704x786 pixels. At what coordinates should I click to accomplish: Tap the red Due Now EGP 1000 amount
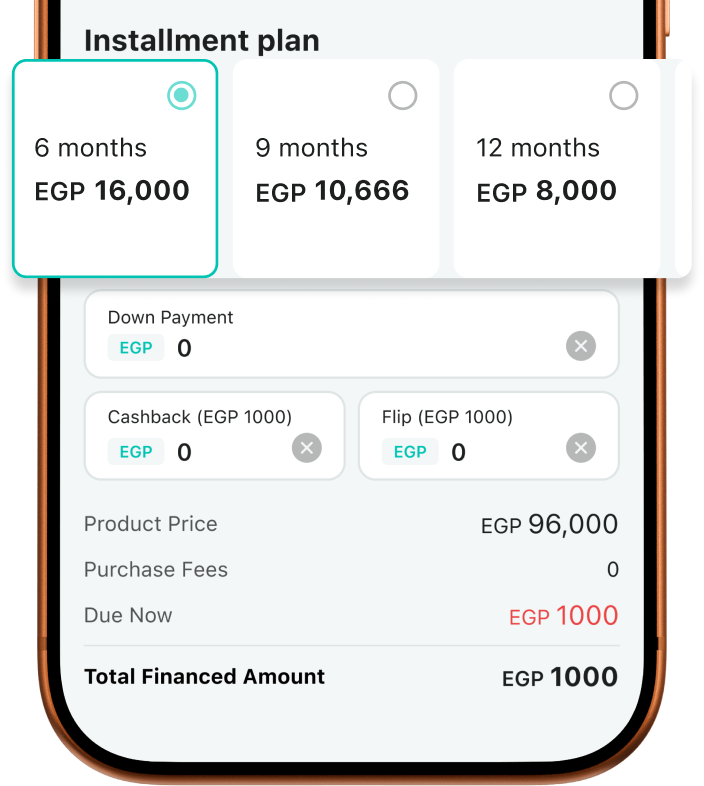pyautogui.click(x=563, y=616)
